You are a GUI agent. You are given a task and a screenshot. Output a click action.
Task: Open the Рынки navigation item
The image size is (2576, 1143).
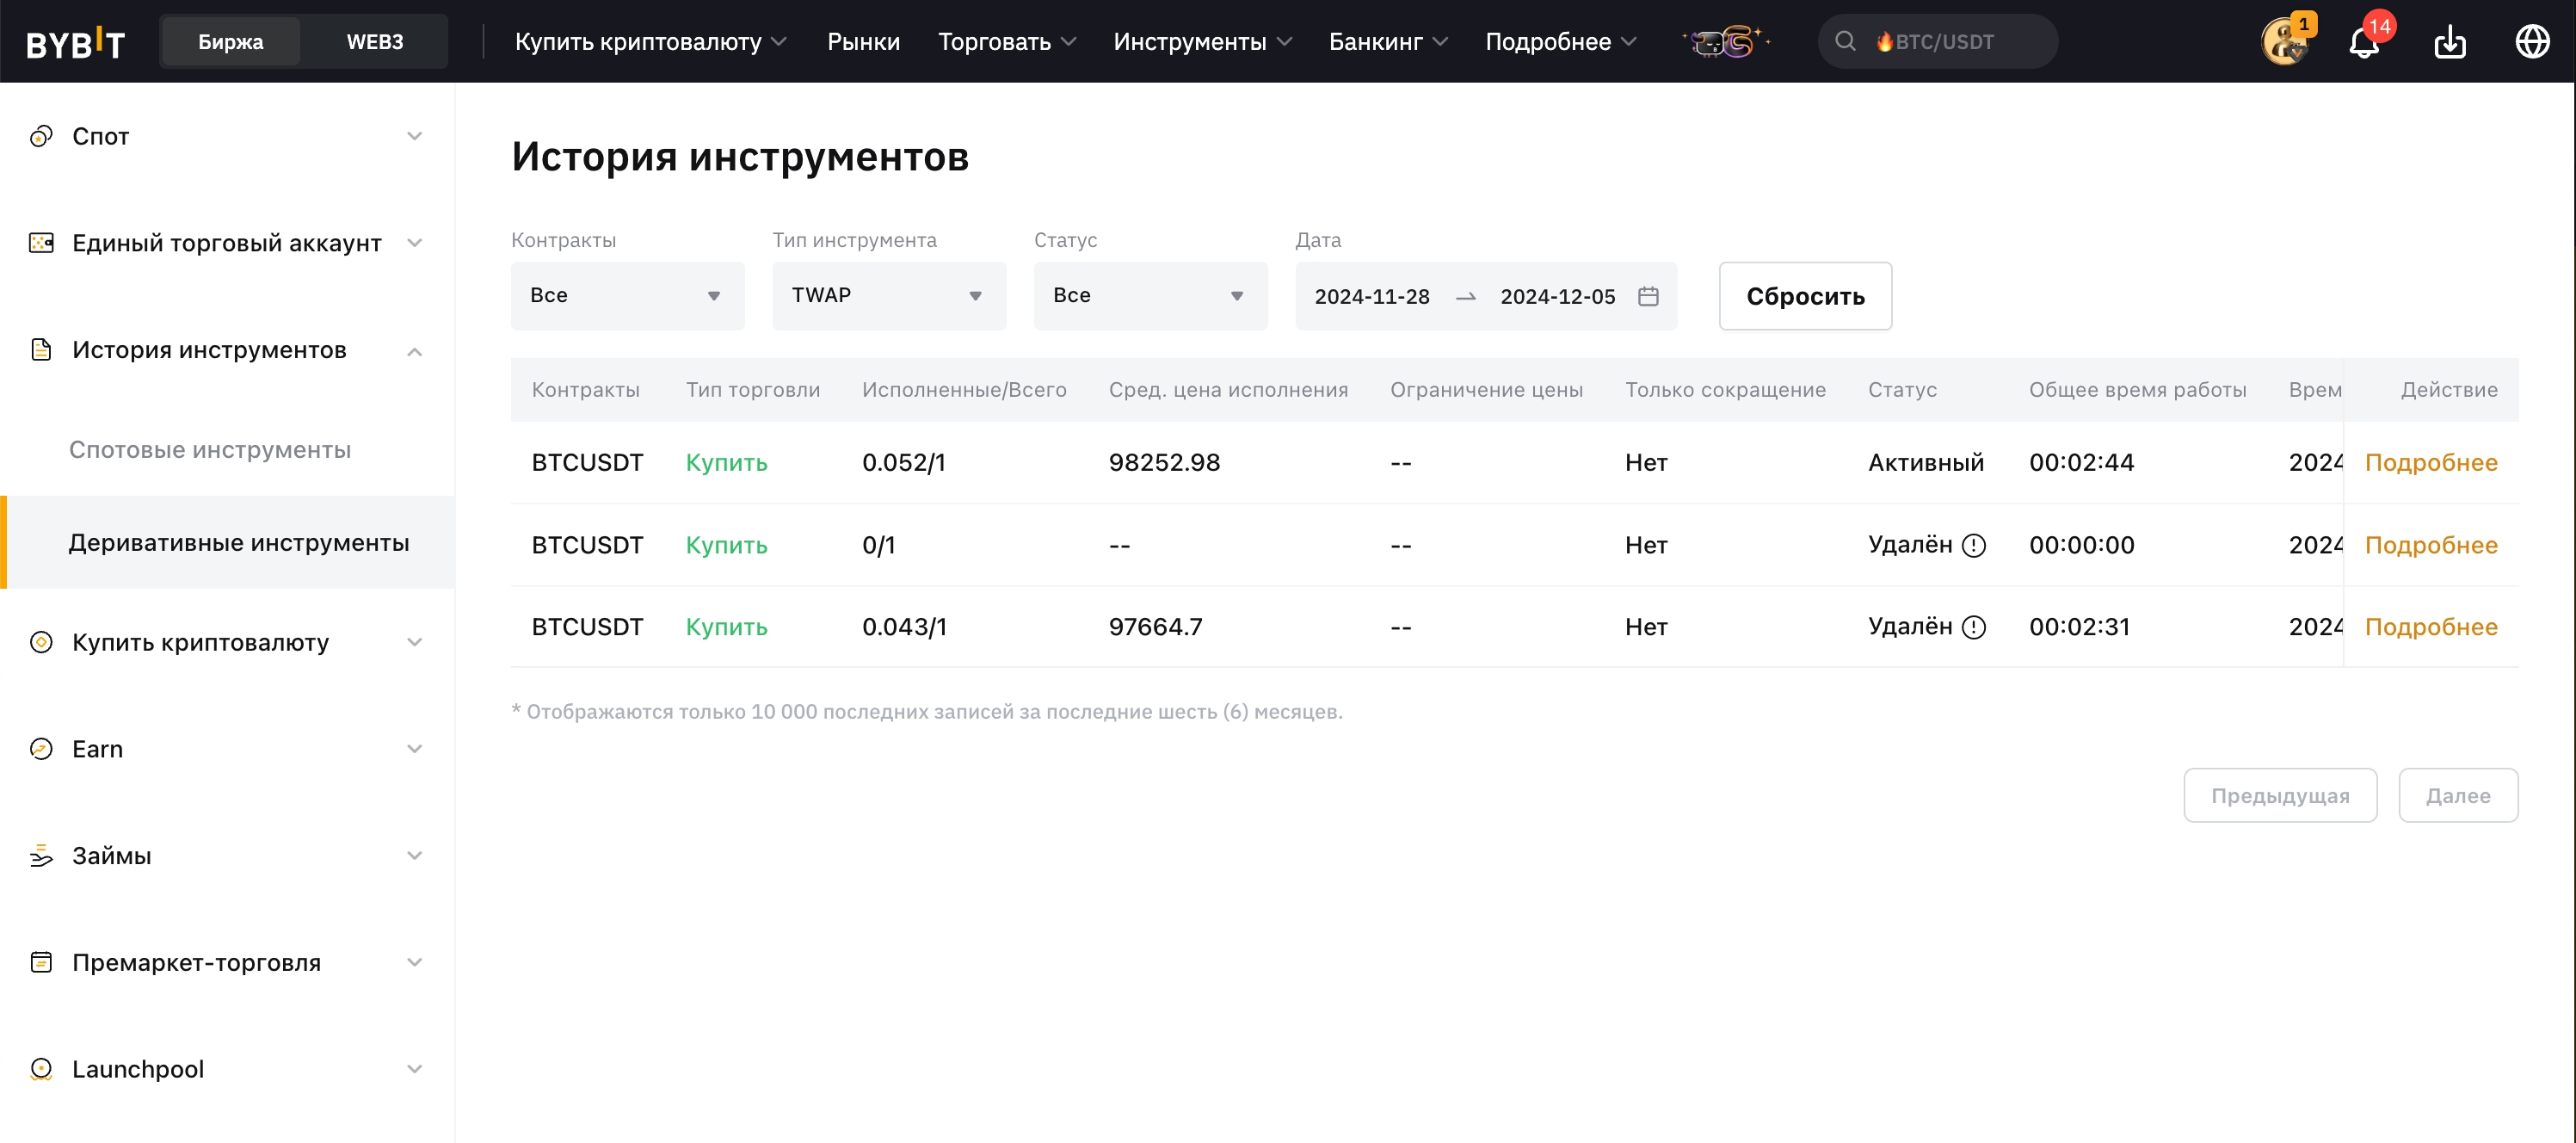862,42
